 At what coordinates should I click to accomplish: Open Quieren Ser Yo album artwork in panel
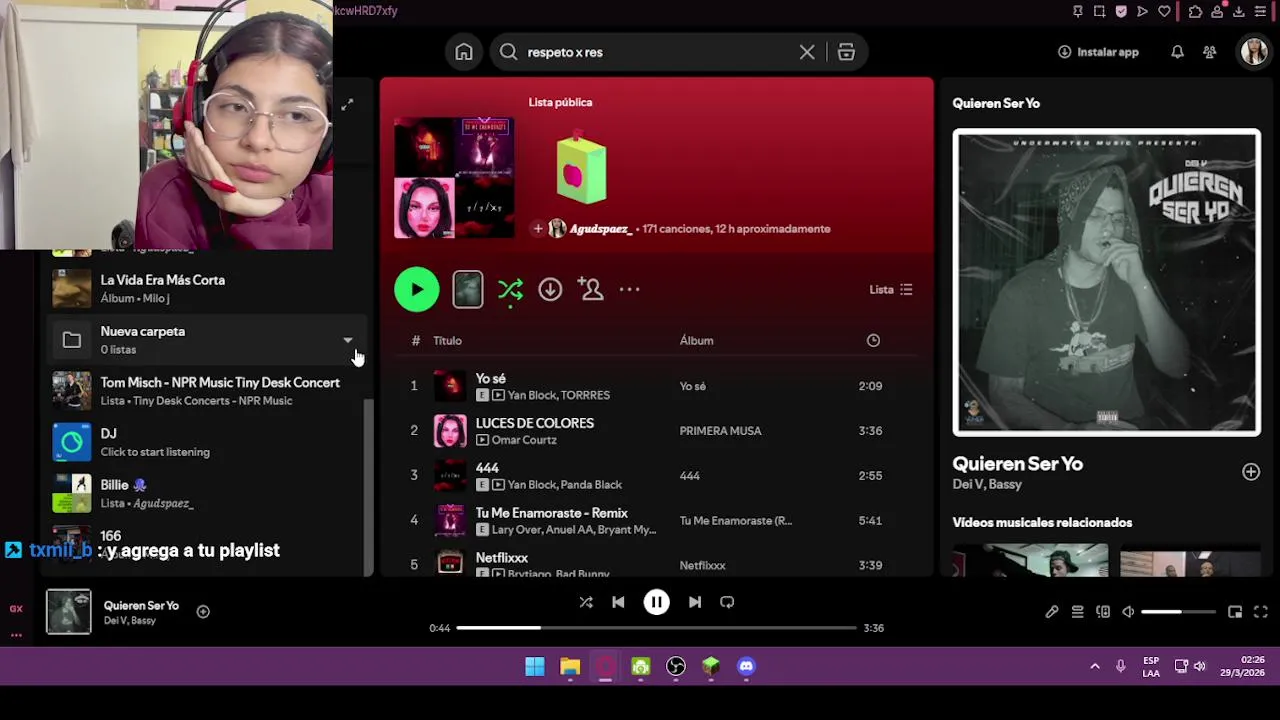point(1106,283)
